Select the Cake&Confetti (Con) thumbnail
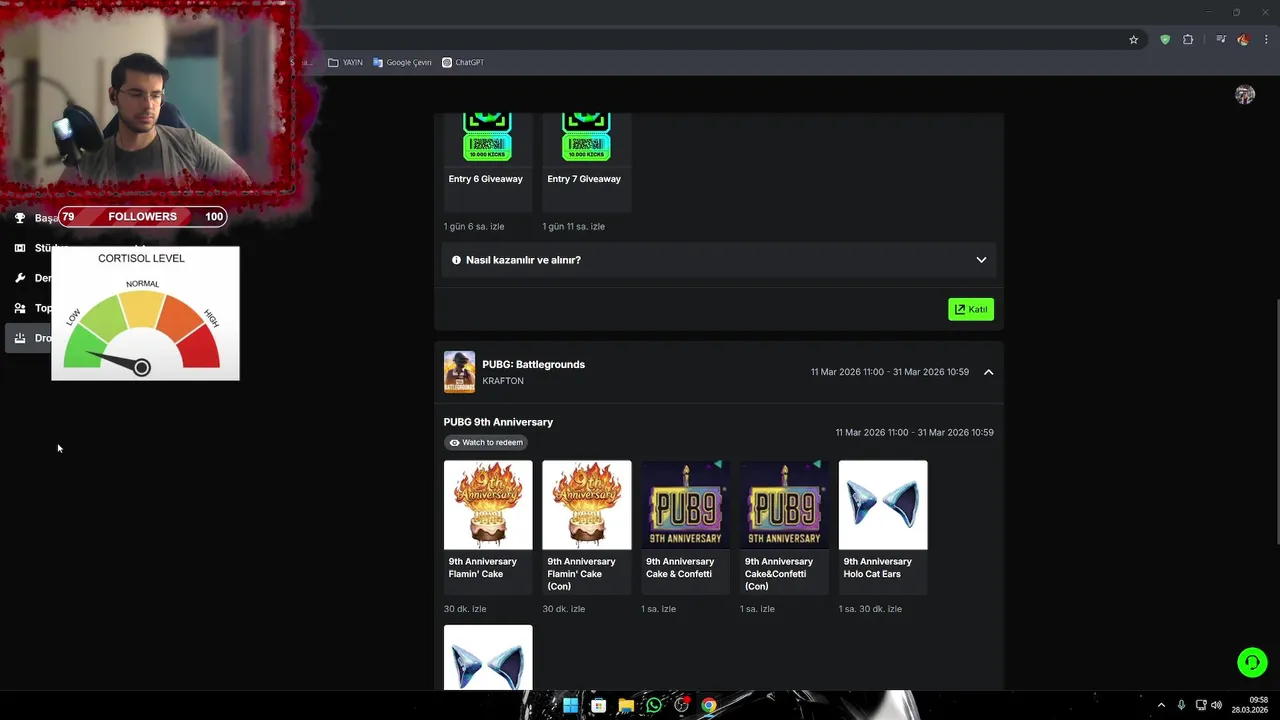 pos(784,505)
